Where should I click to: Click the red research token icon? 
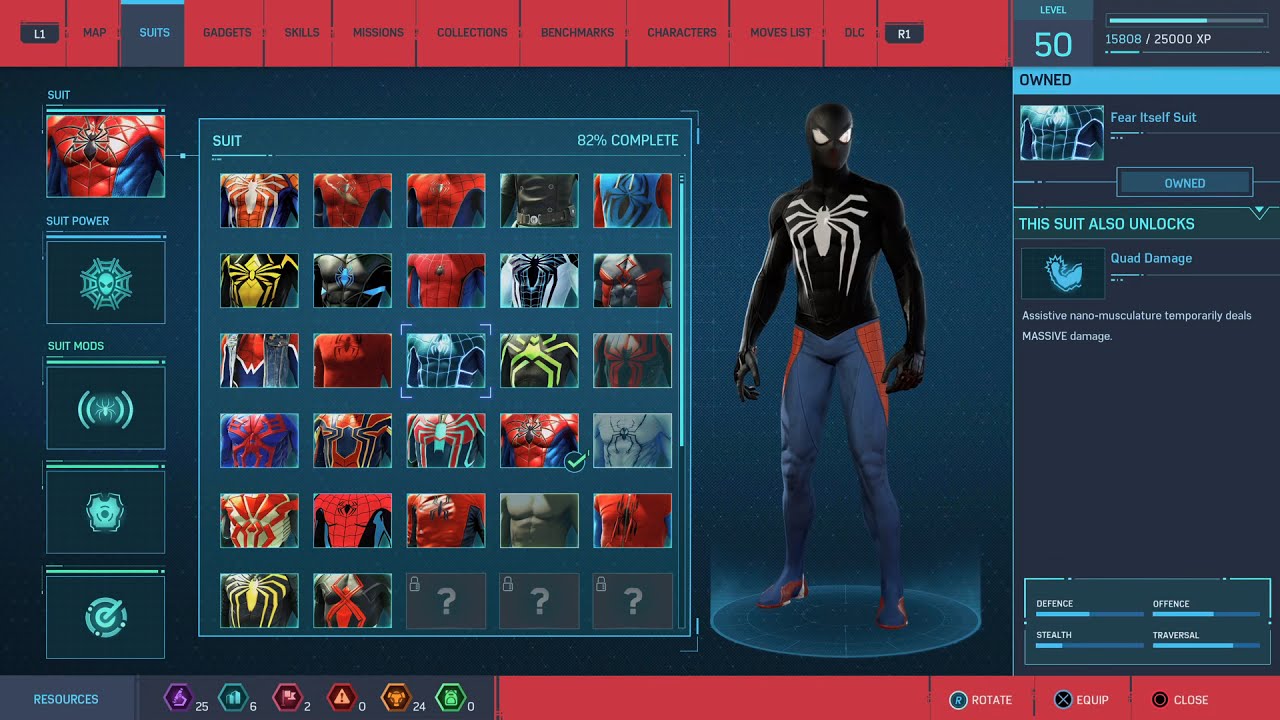[x=287, y=697]
